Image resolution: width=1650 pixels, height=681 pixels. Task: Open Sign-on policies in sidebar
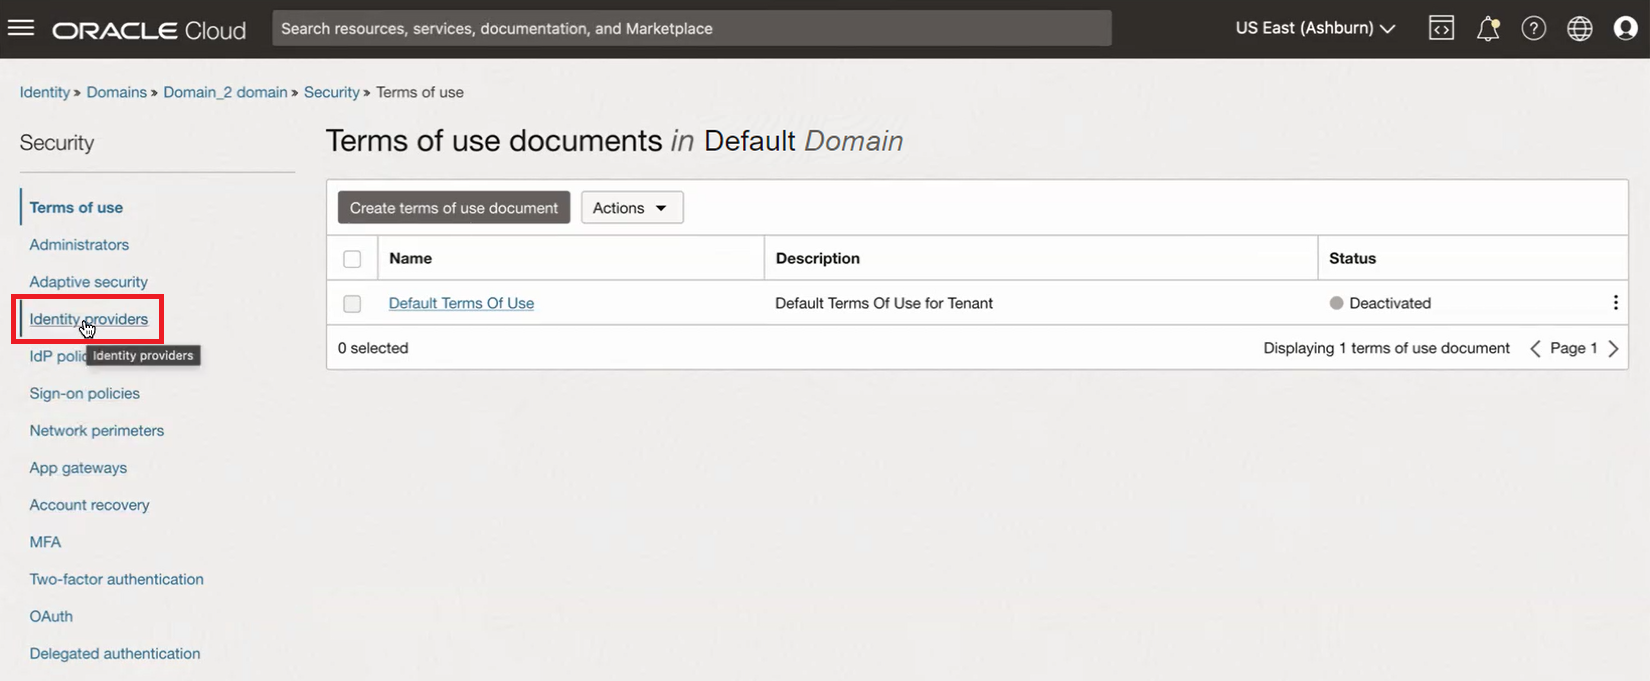(84, 393)
